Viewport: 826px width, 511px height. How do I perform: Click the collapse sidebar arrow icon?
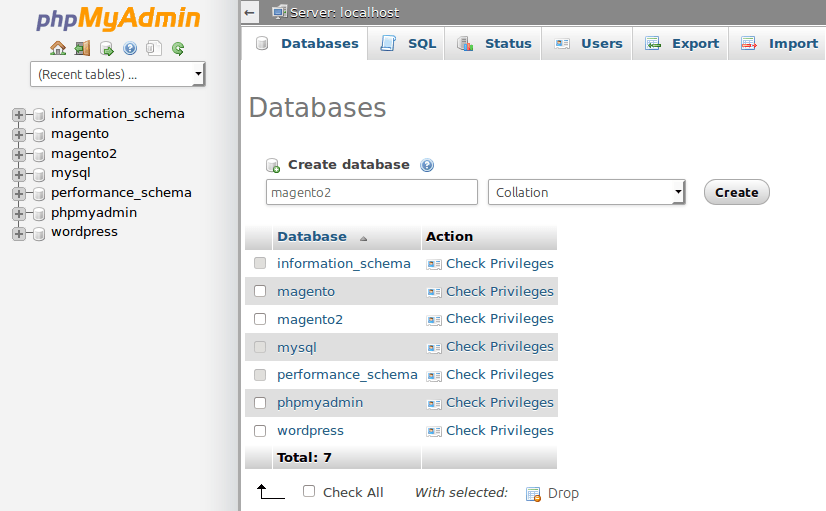pyautogui.click(x=250, y=13)
